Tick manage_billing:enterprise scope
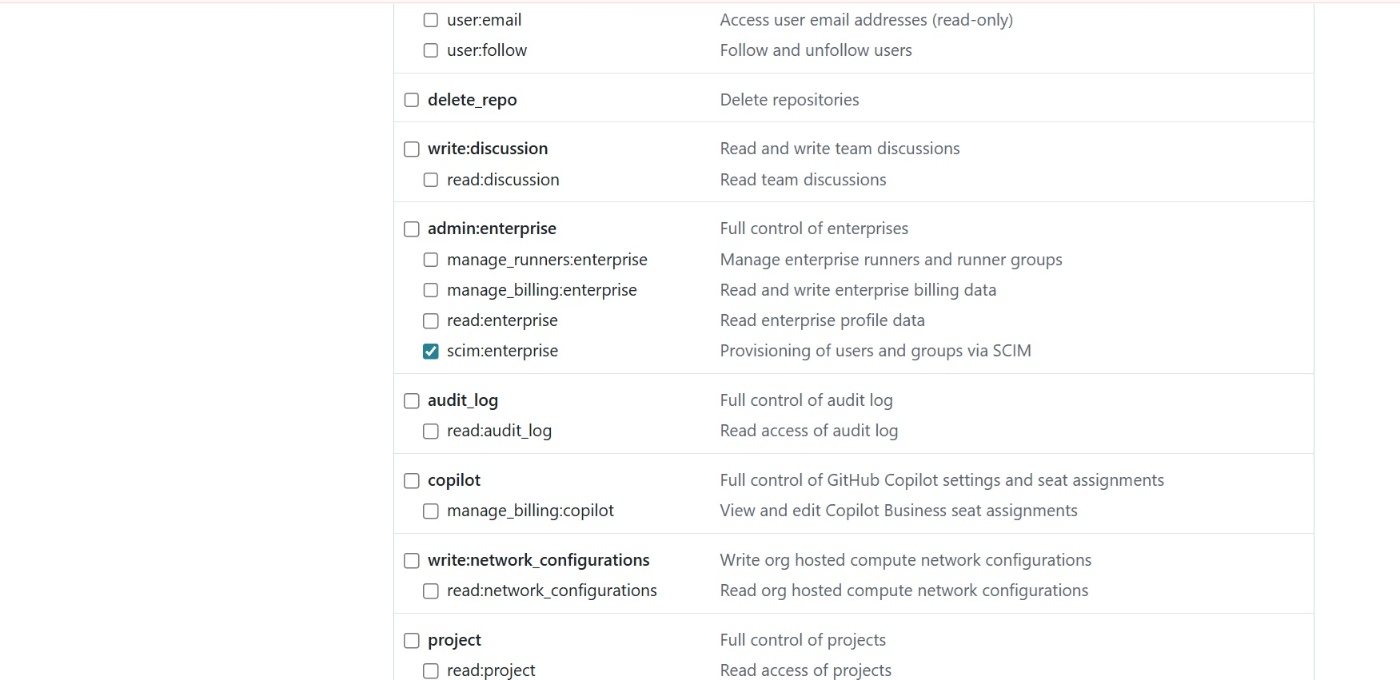The width and height of the screenshot is (1400, 680). [x=431, y=290]
